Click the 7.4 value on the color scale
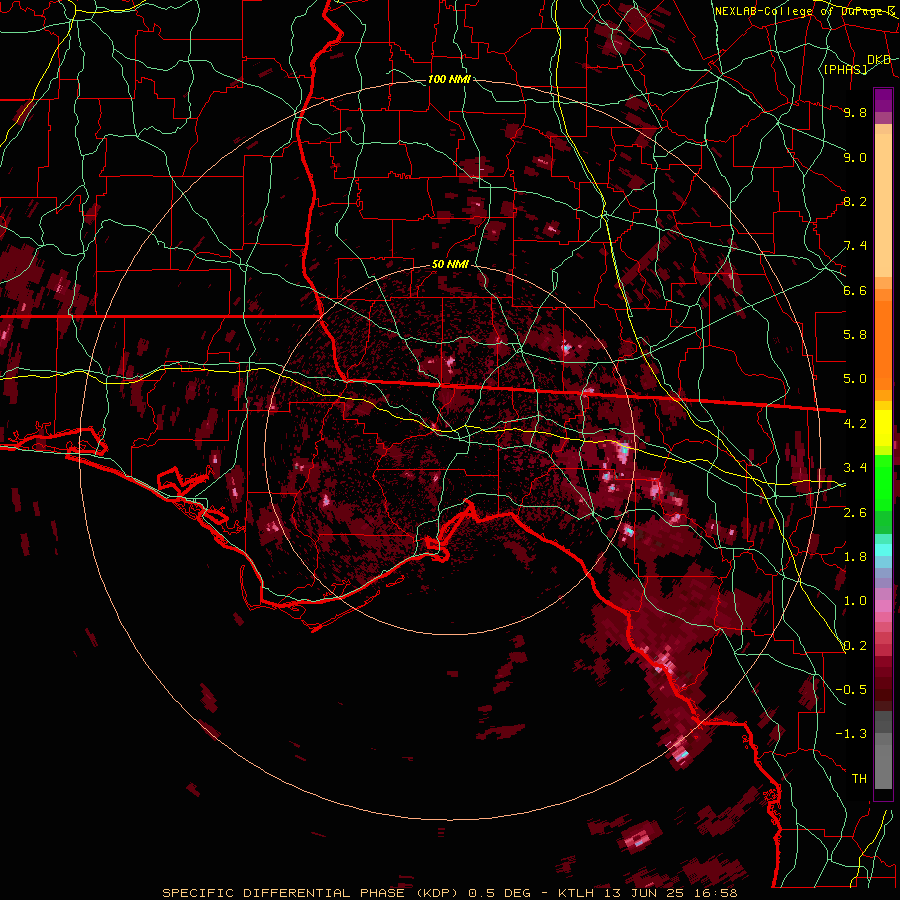Screen dimensions: 900x900 point(855,246)
